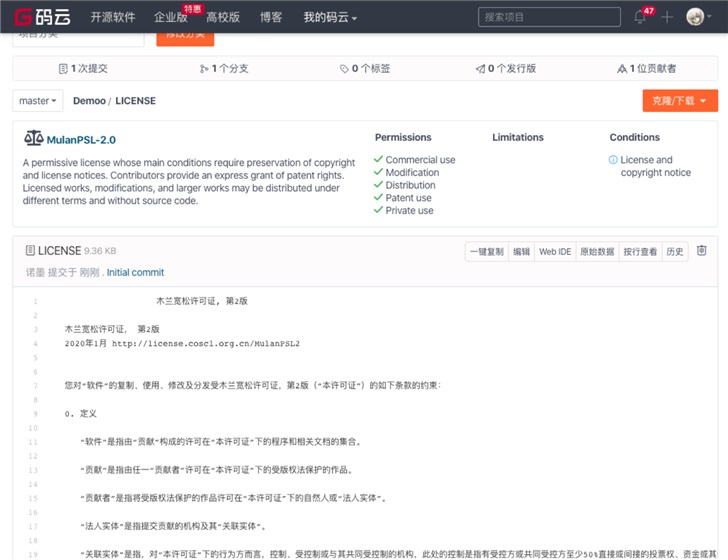Screen dimensions: 728x560
Task: Click the 一键复制 button
Action: coord(487,251)
